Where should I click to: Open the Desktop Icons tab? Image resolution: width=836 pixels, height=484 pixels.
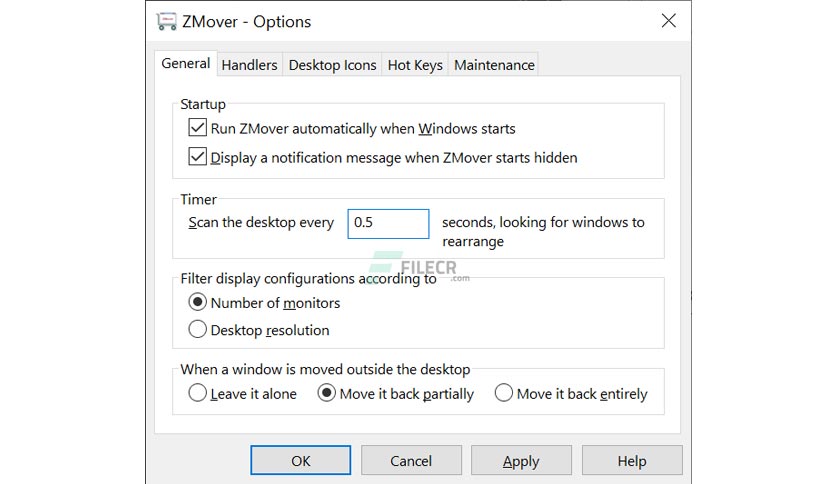click(x=332, y=65)
